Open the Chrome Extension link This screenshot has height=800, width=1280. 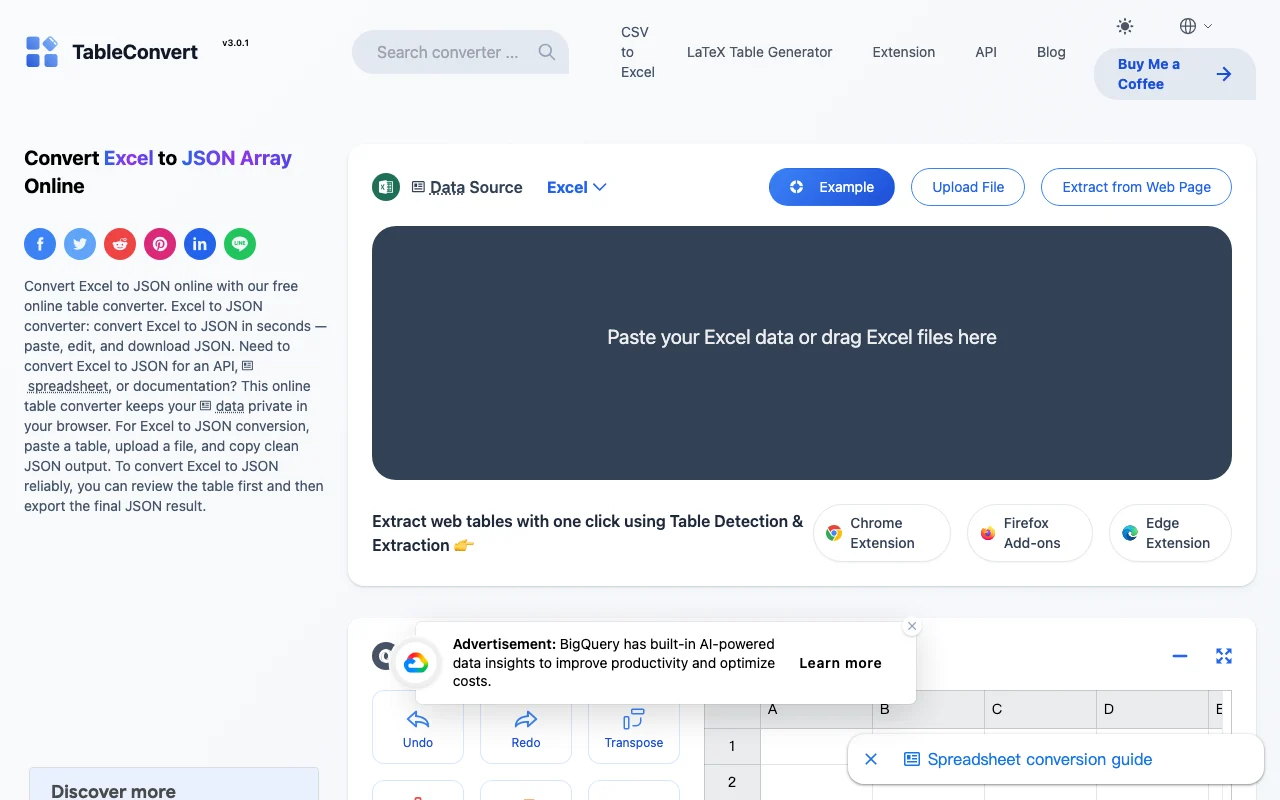click(x=882, y=533)
